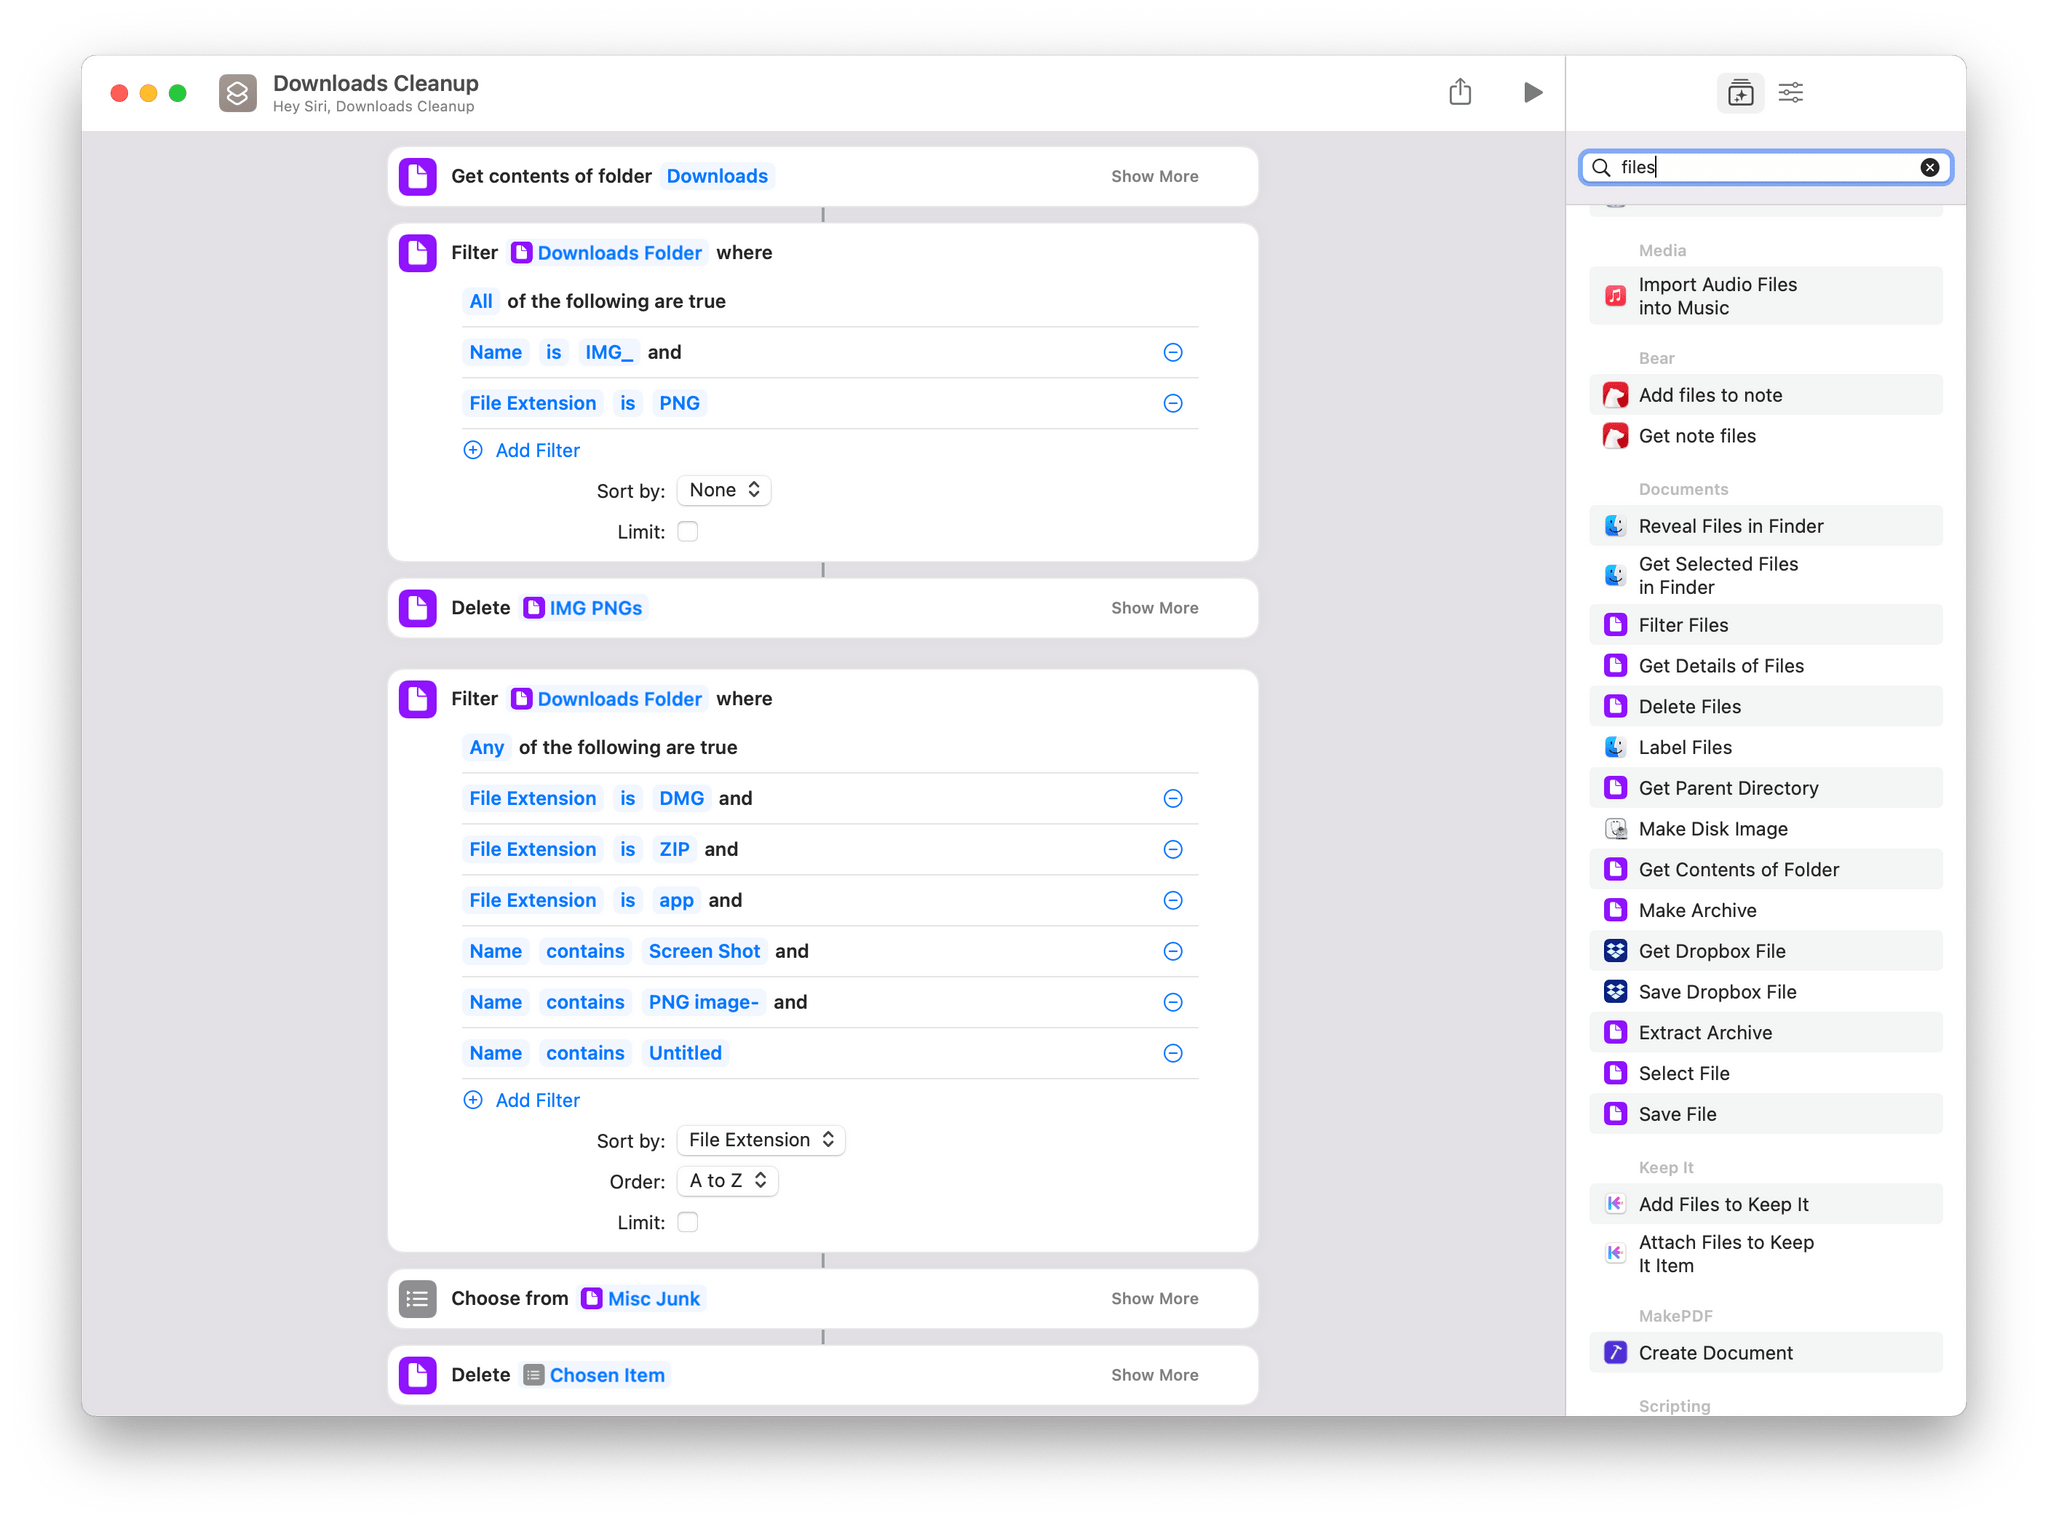Click the IMG PNGs variable token

(x=584, y=608)
